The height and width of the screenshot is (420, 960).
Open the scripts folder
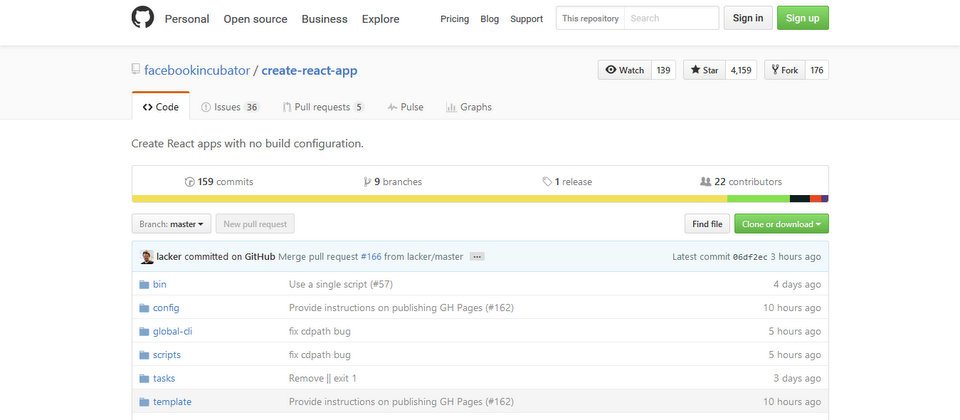pyautogui.click(x=167, y=355)
